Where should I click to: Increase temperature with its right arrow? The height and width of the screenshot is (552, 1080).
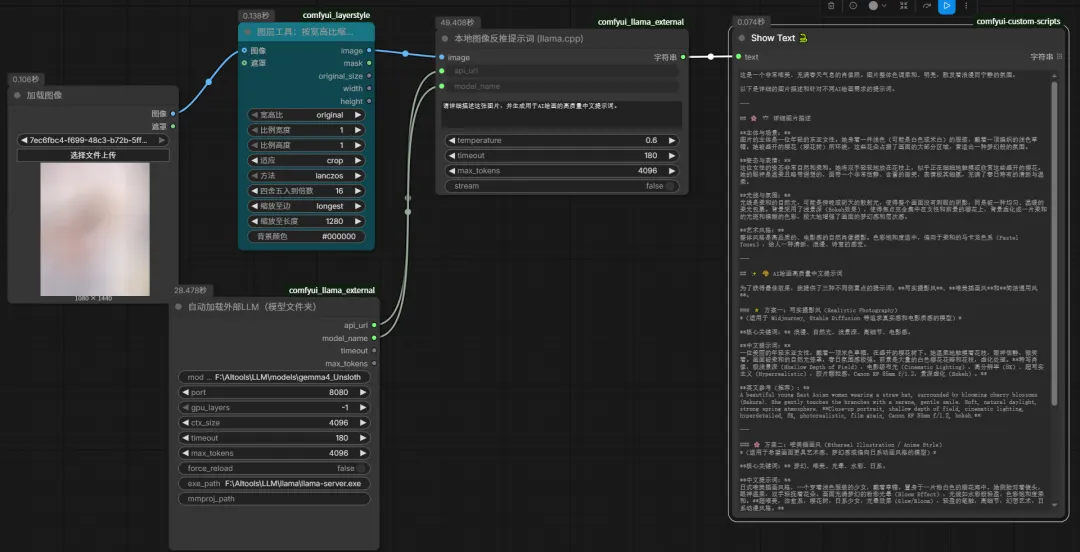[672, 141]
